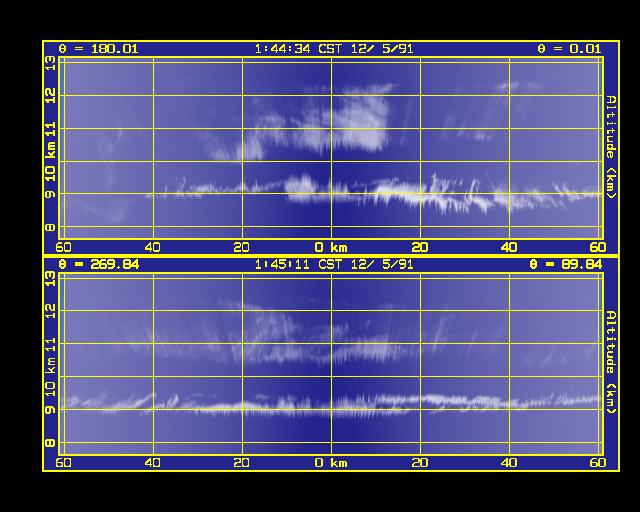Click the 20 distance tick on the θ = 269.84 side
This screenshot has height=512, width=640.
(x=241, y=463)
